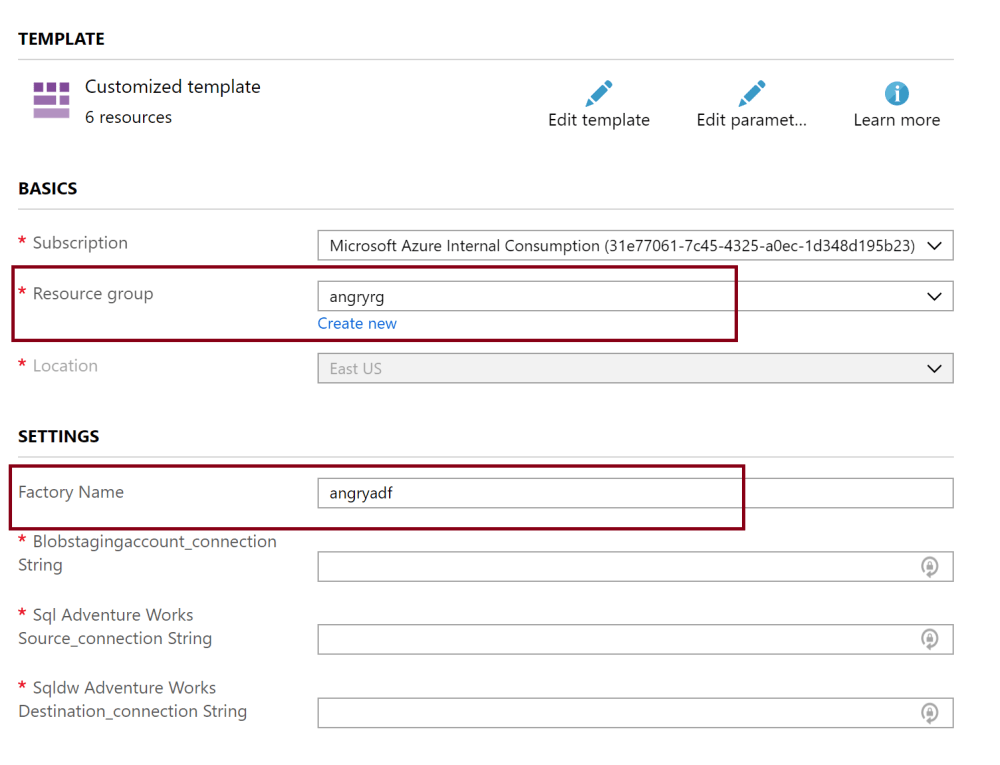
Task: Click the 'Edit paramet...' text label
Action: click(751, 120)
